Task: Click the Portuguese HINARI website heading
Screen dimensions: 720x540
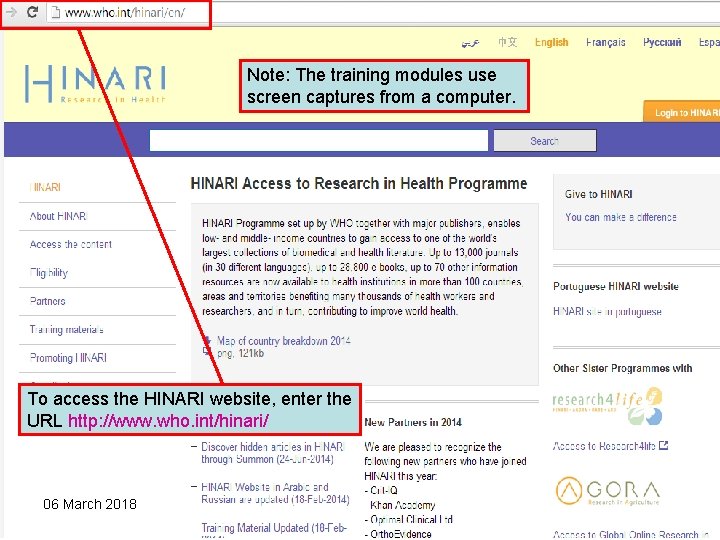Action: (616, 287)
